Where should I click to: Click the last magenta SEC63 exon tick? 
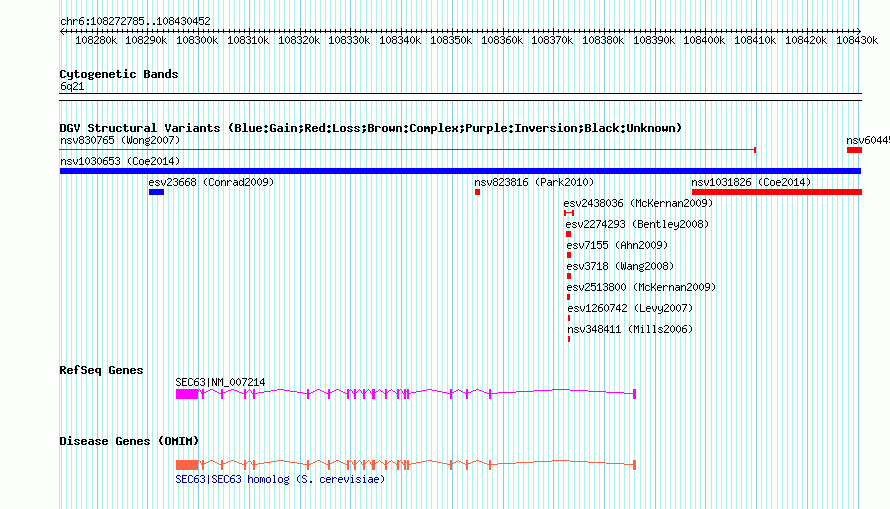pyautogui.click(x=635, y=394)
